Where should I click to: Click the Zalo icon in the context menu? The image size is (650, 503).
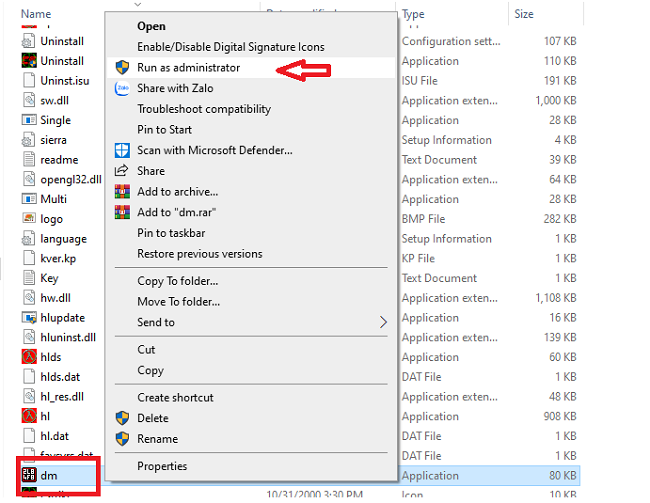click(122, 88)
